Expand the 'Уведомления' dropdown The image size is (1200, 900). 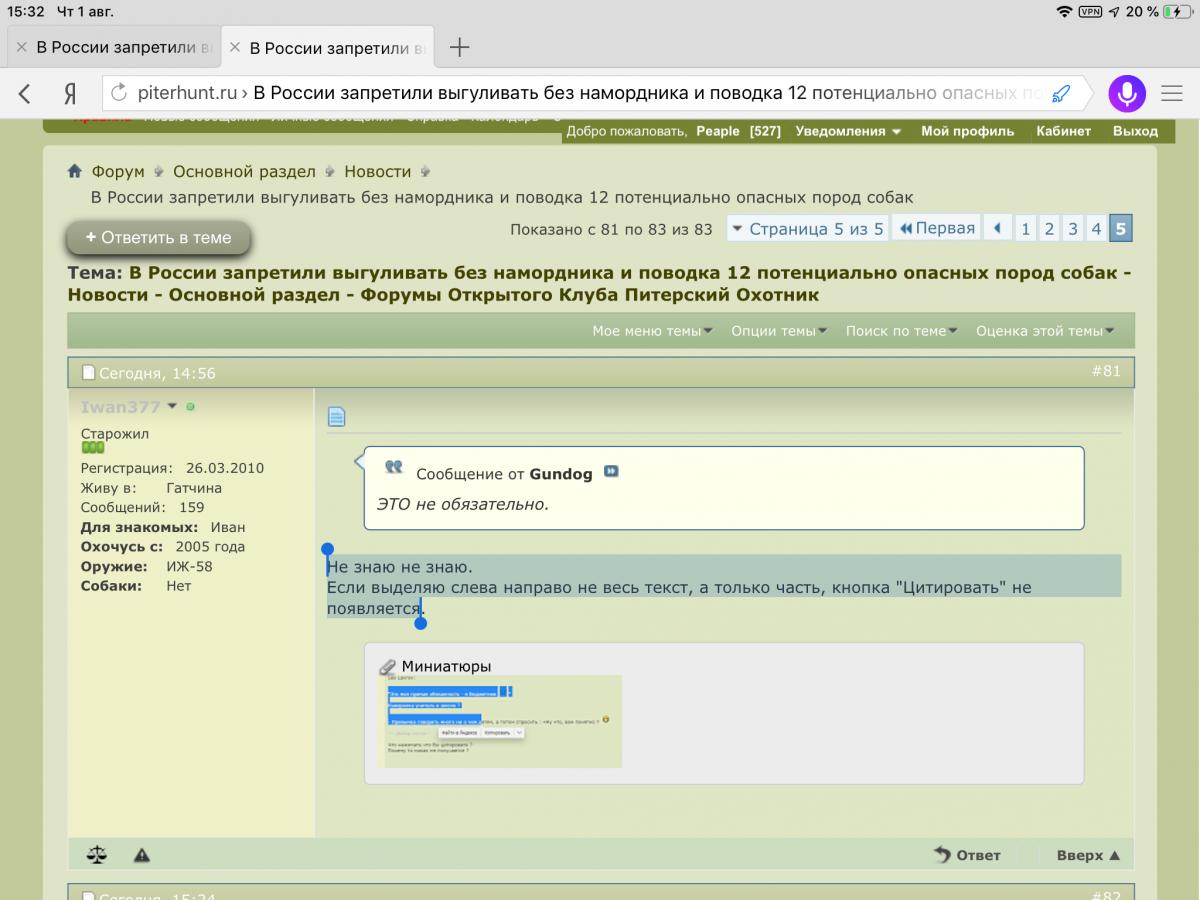(x=848, y=131)
